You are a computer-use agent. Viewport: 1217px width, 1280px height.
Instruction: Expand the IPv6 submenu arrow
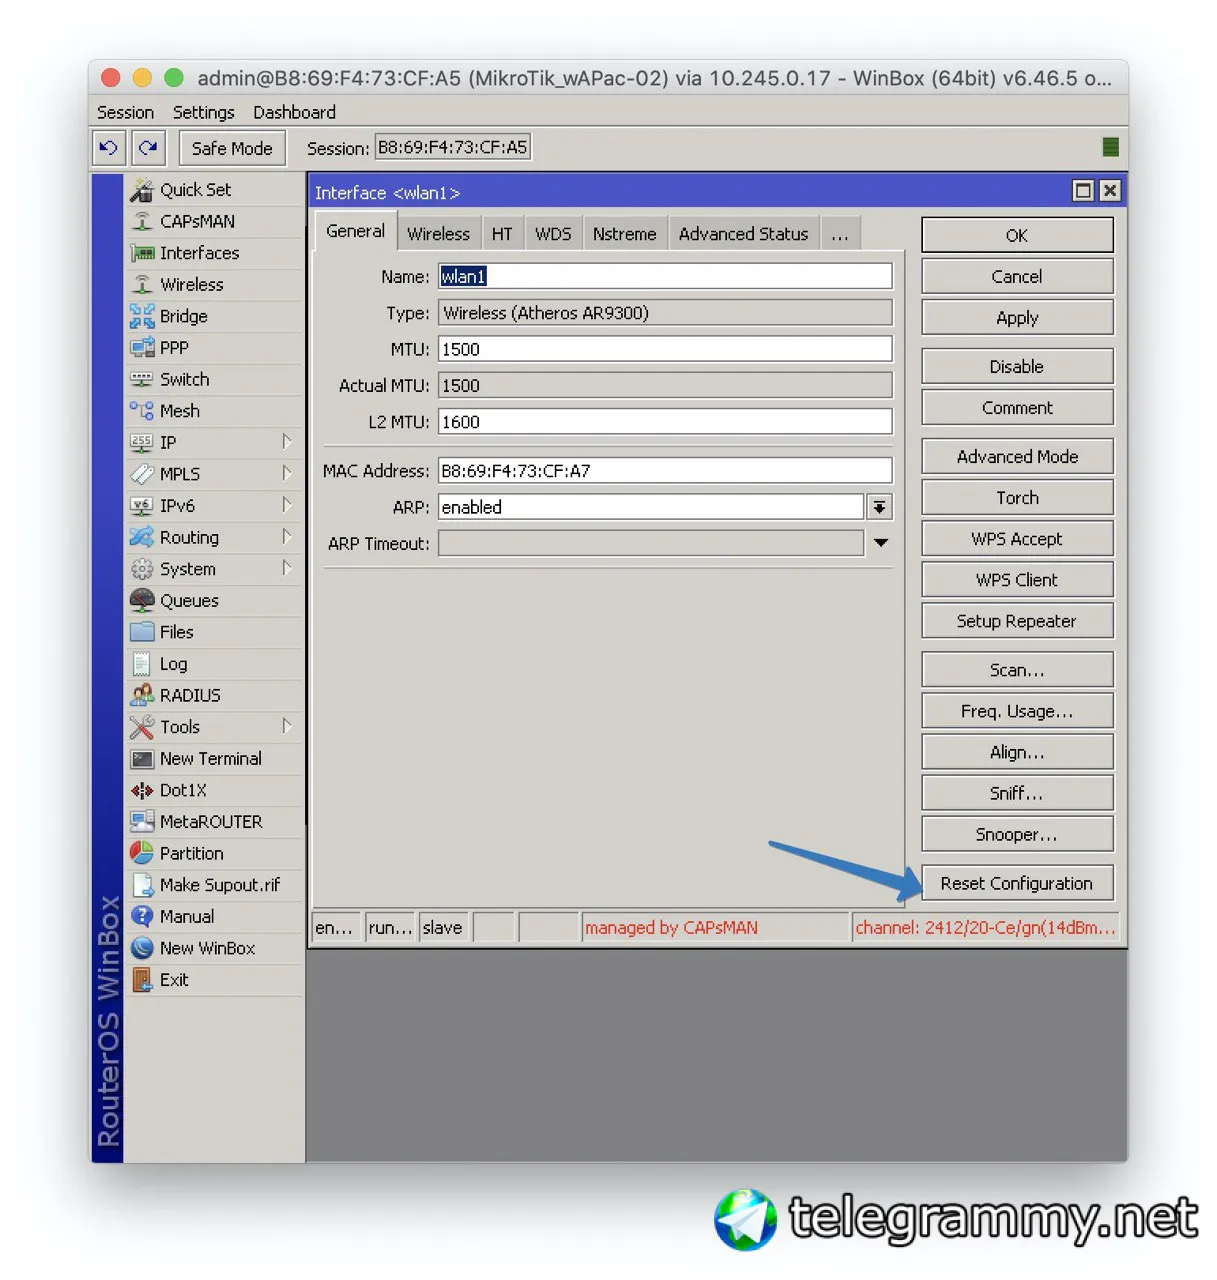(287, 505)
